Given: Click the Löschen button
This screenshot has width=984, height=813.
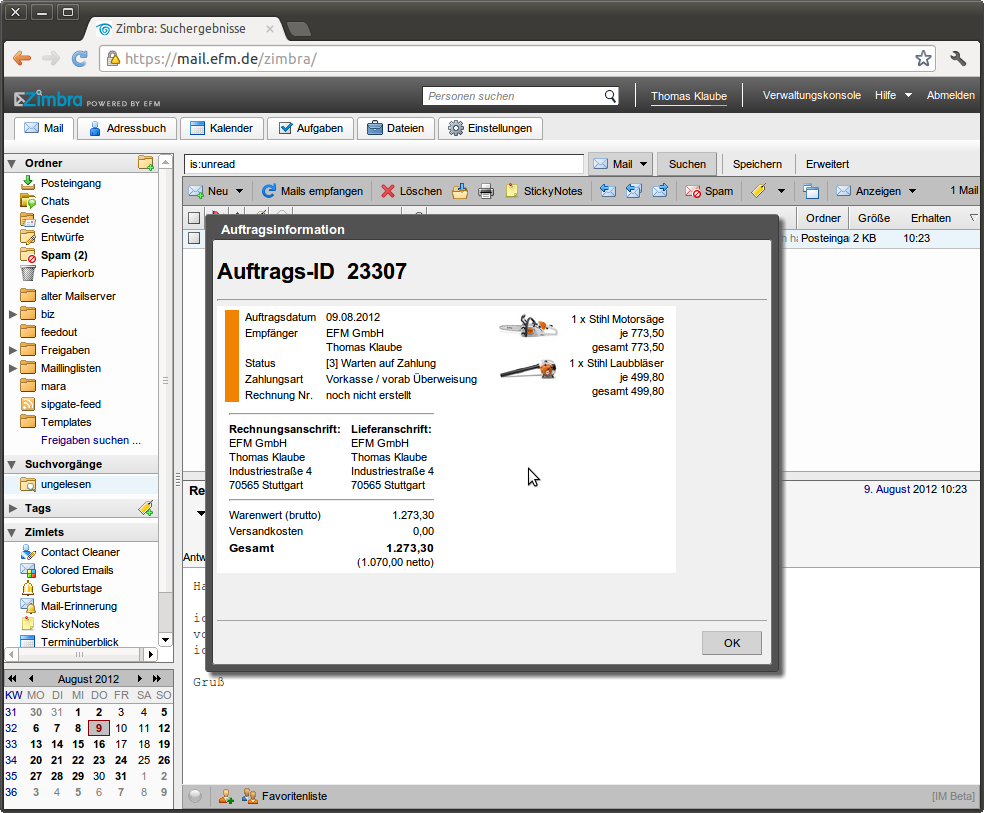Looking at the screenshot, I should click(412, 191).
